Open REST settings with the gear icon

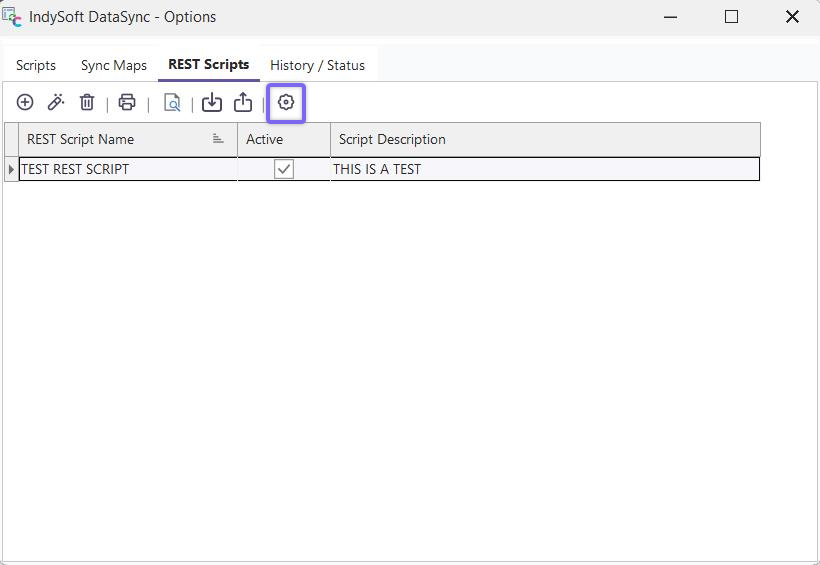tap(286, 102)
